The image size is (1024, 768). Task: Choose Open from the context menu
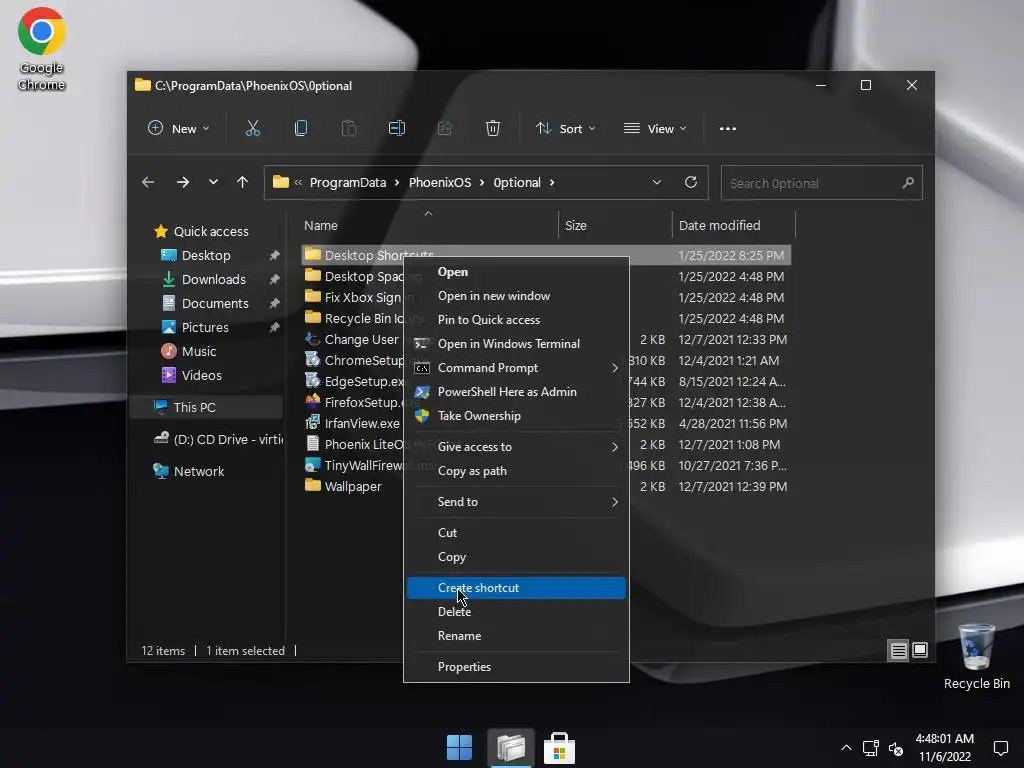[516, 272]
